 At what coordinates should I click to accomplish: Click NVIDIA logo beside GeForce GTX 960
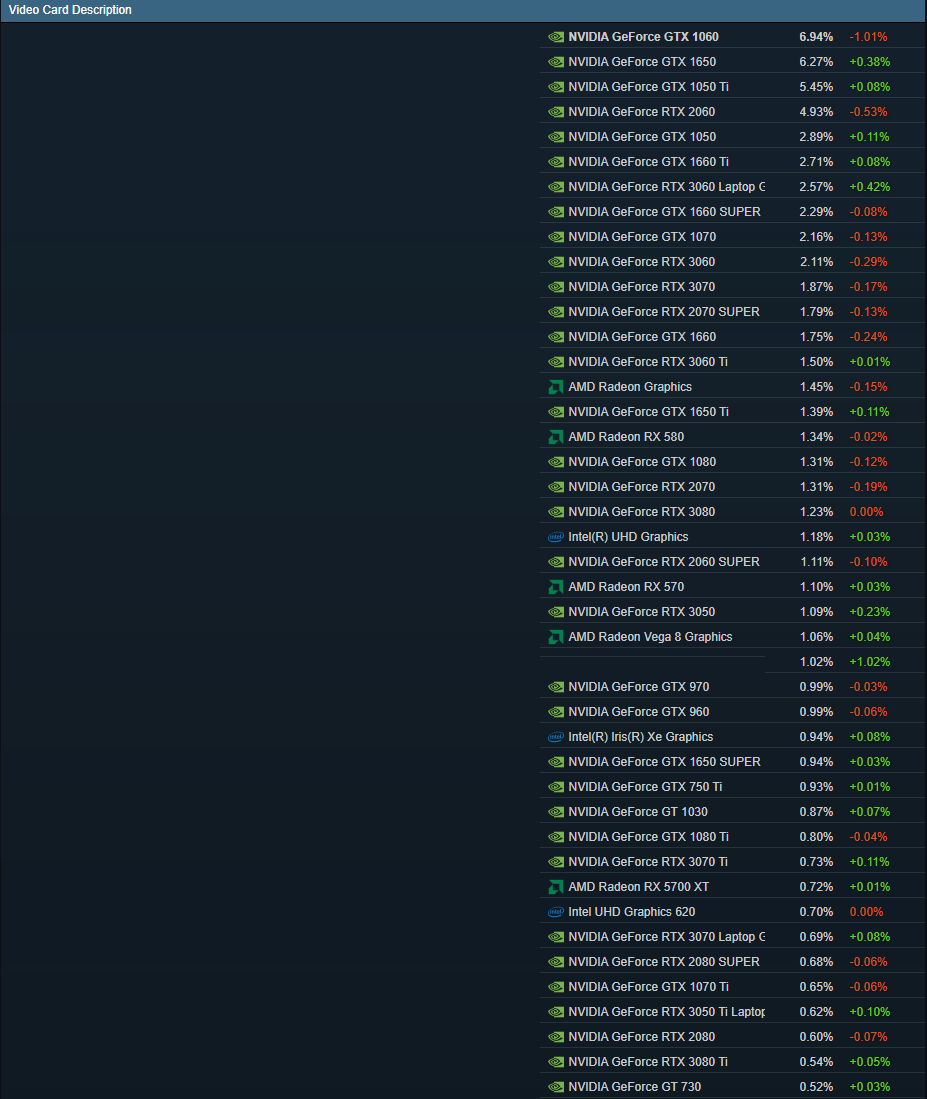(x=556, y=712)
